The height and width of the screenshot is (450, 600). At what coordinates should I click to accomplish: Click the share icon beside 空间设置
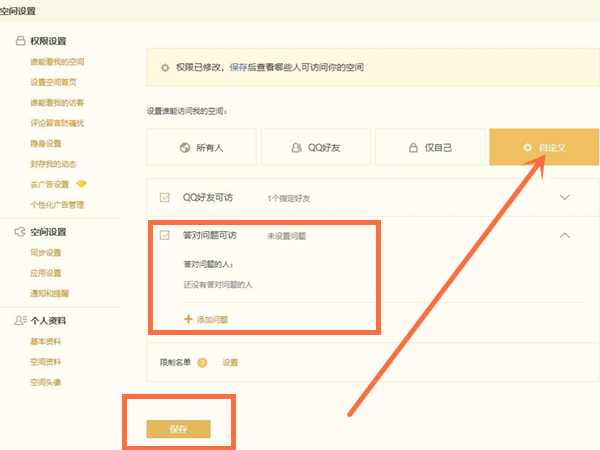(19, 232)
